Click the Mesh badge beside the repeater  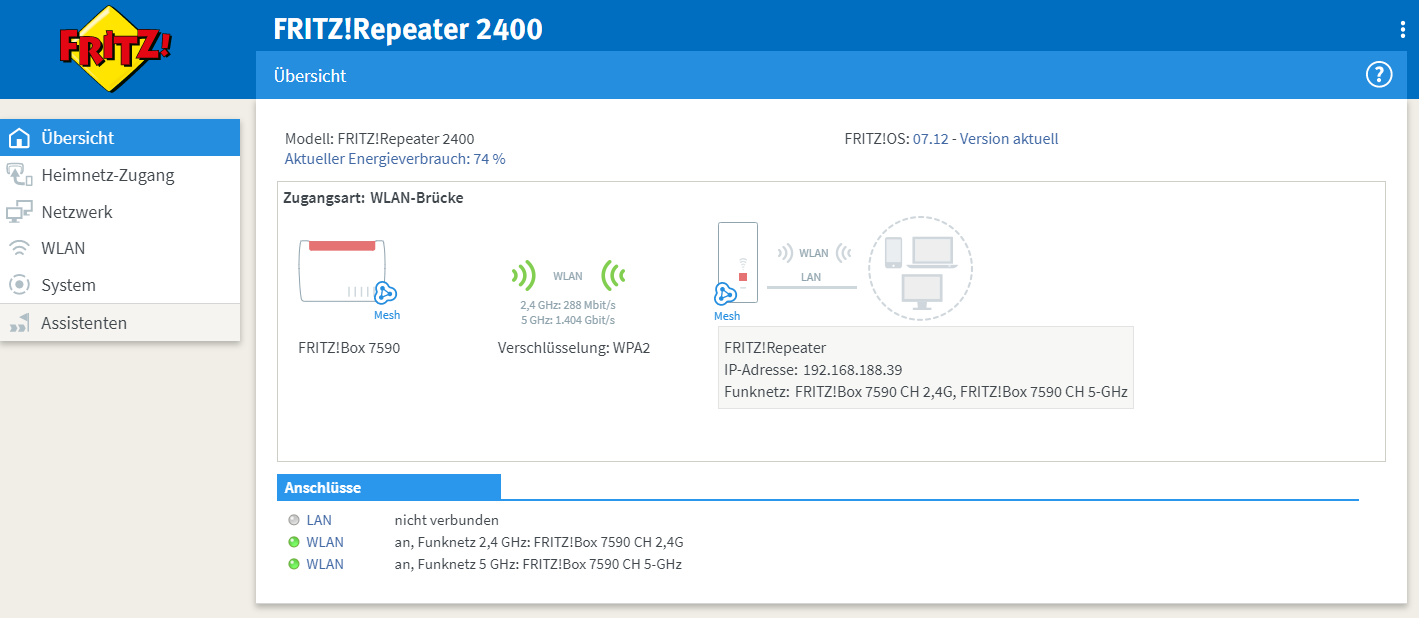click(x=727, y=302)
